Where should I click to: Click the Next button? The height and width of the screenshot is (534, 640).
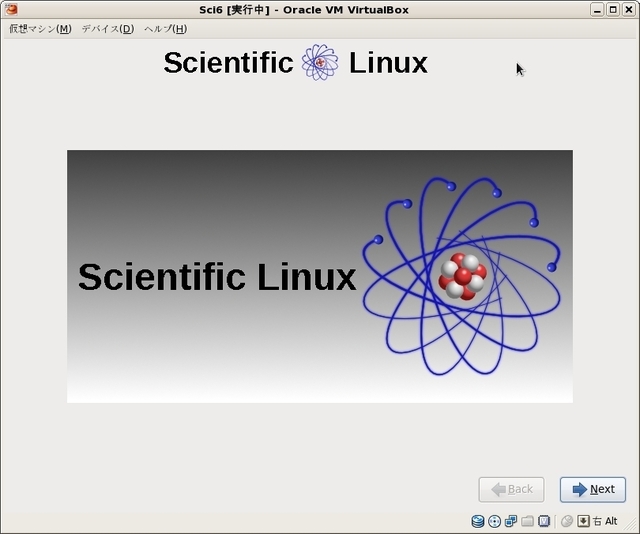[x=593, y=489]
